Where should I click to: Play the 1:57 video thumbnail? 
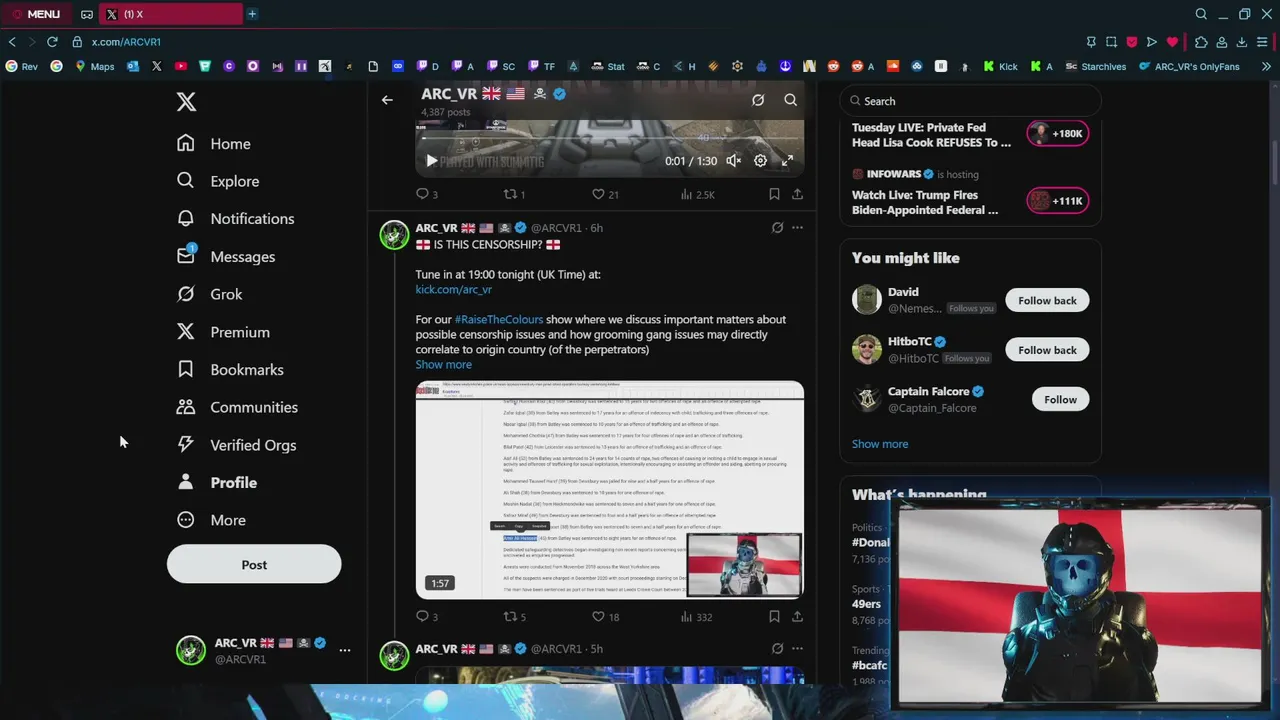point(610,490)
